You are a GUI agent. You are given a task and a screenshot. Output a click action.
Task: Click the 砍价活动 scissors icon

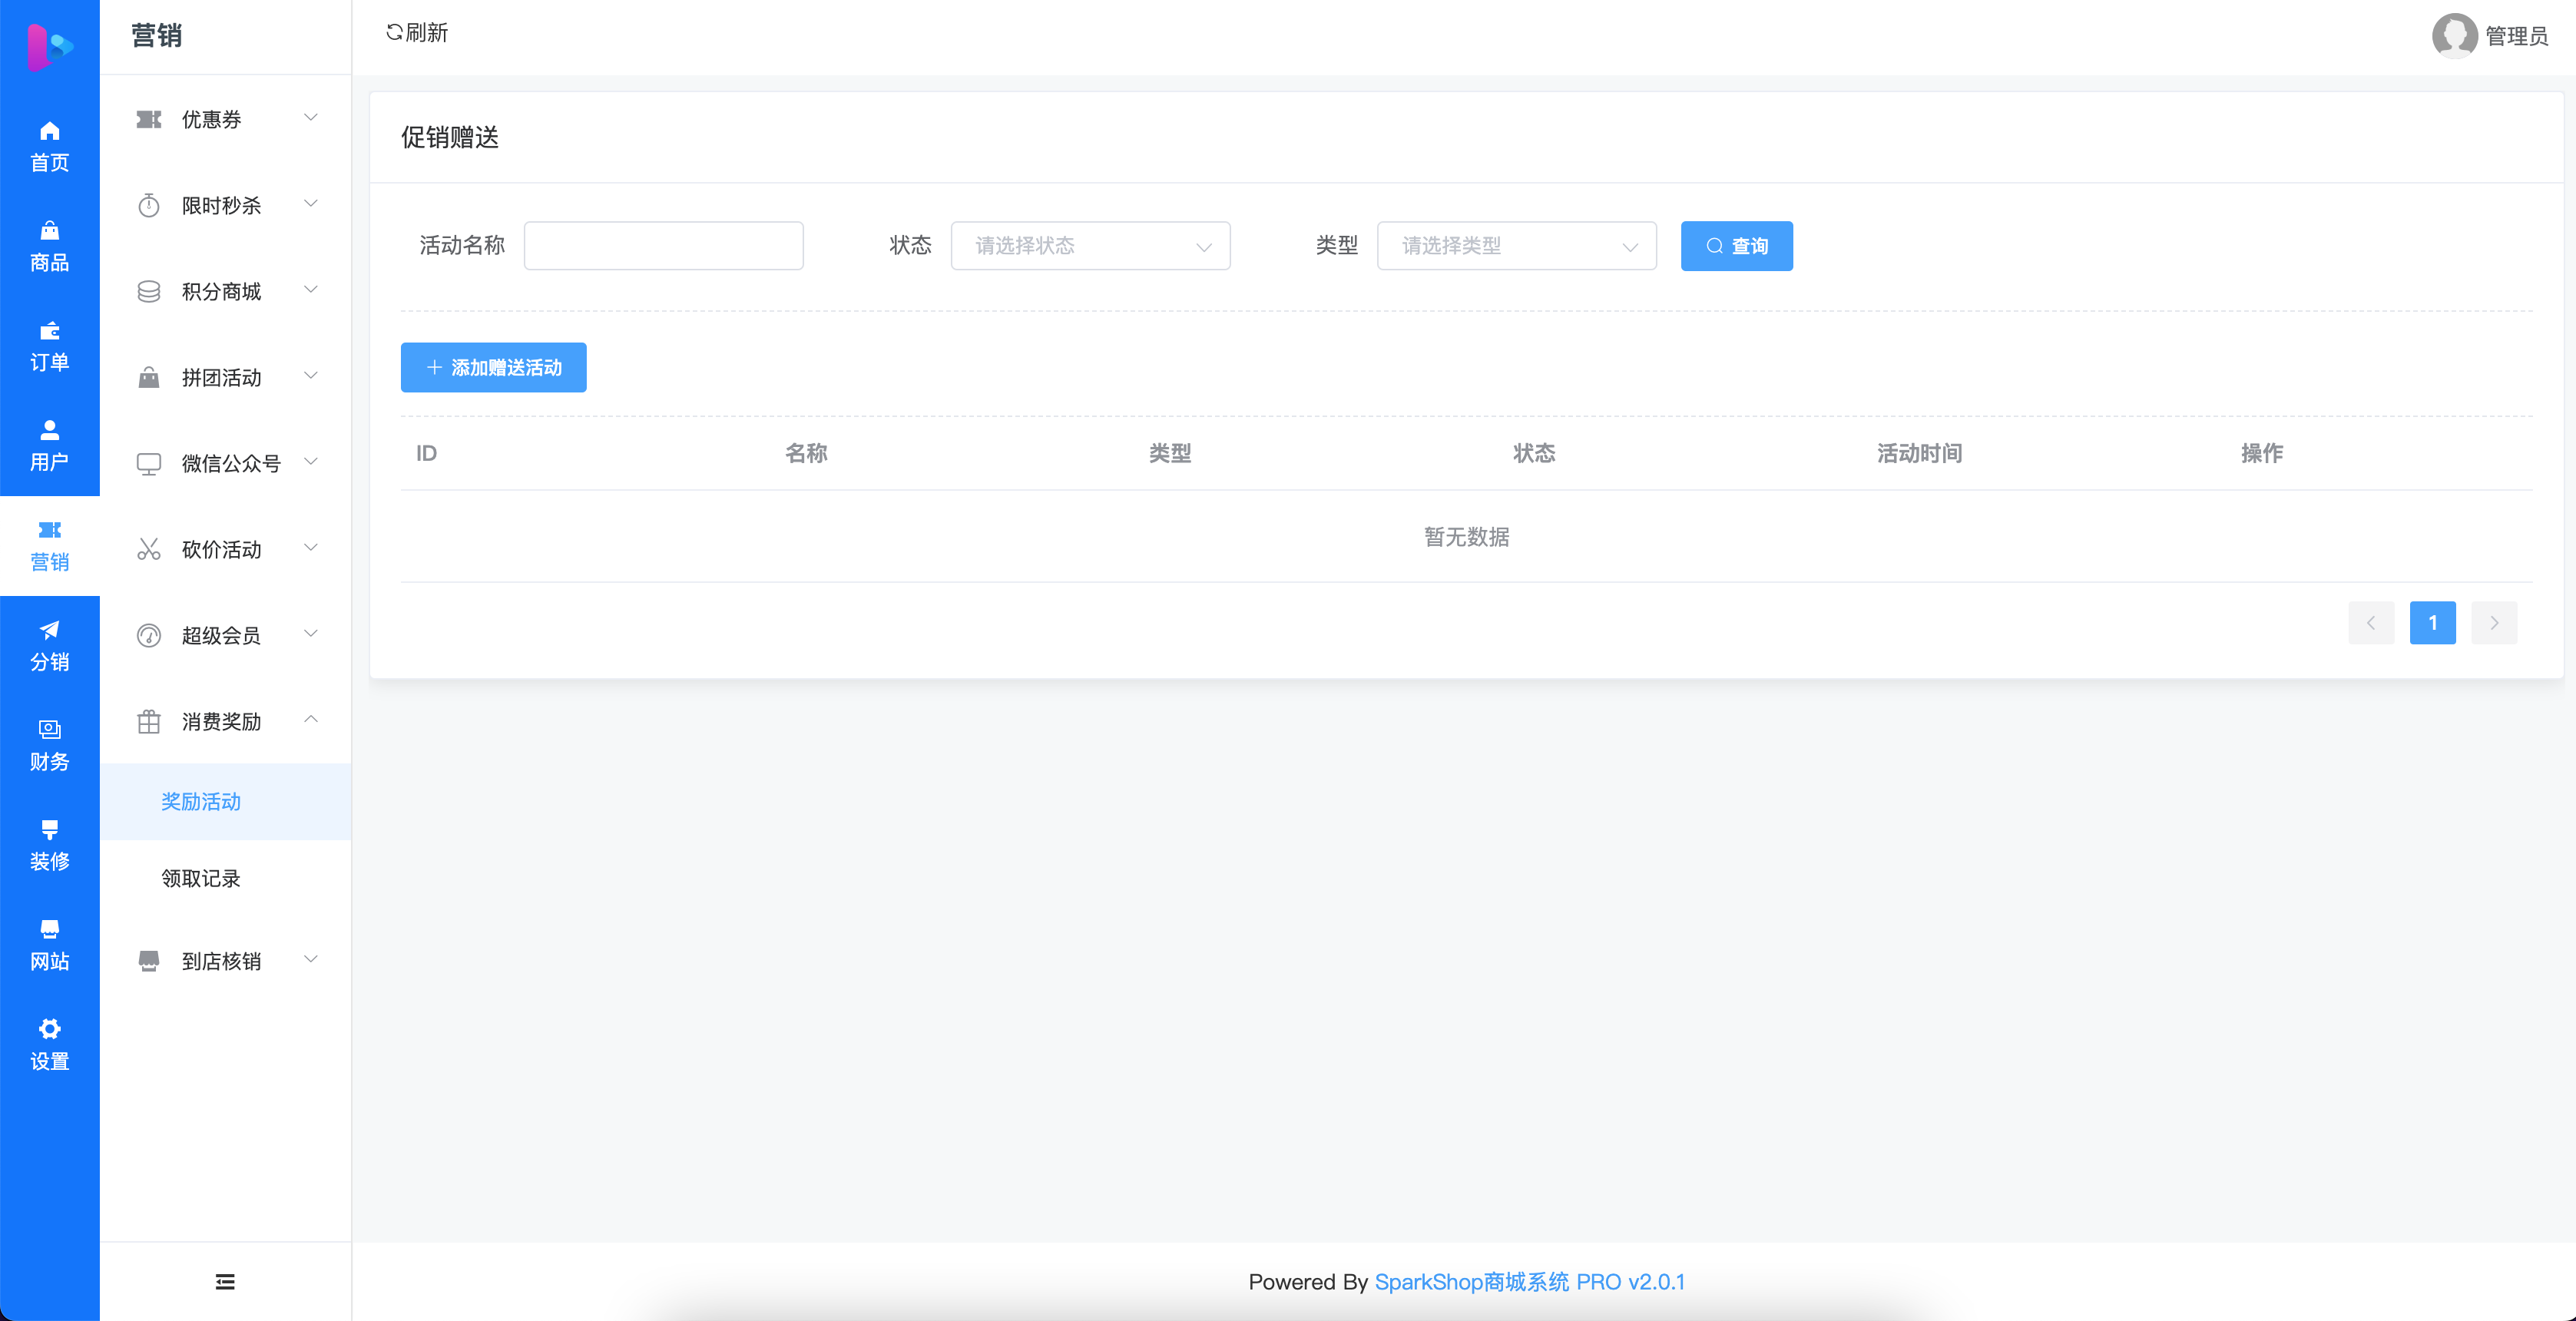tap(149, 550)
